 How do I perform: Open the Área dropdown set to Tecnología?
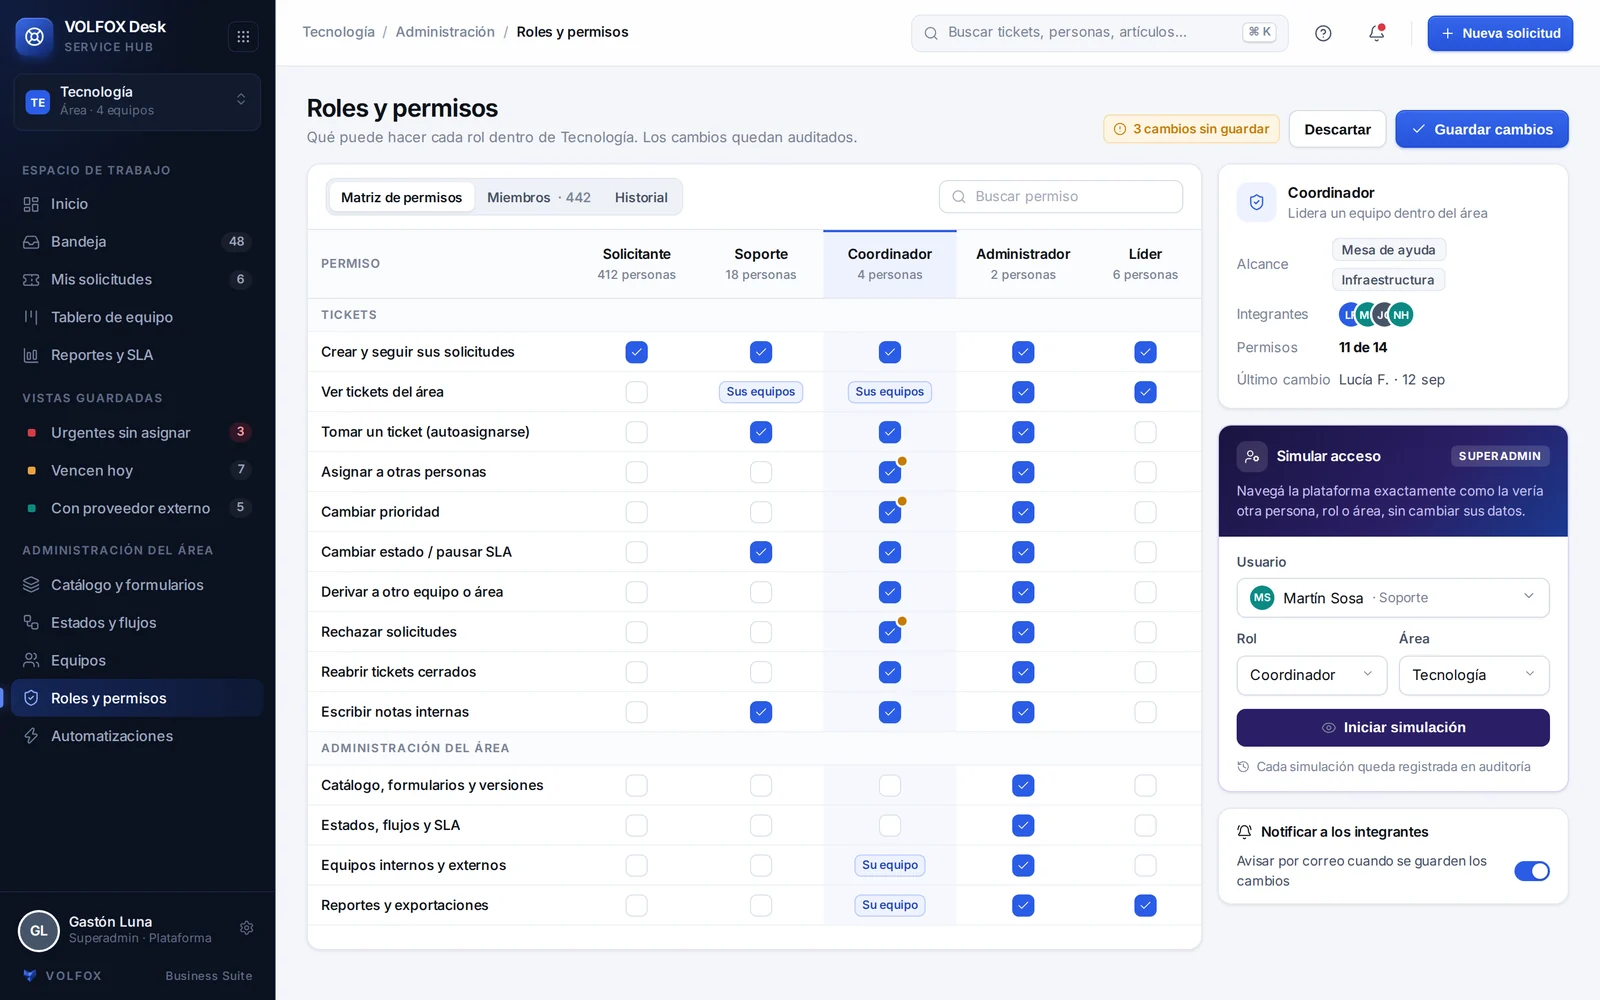pyautogui.click(x=1474, y=675)
